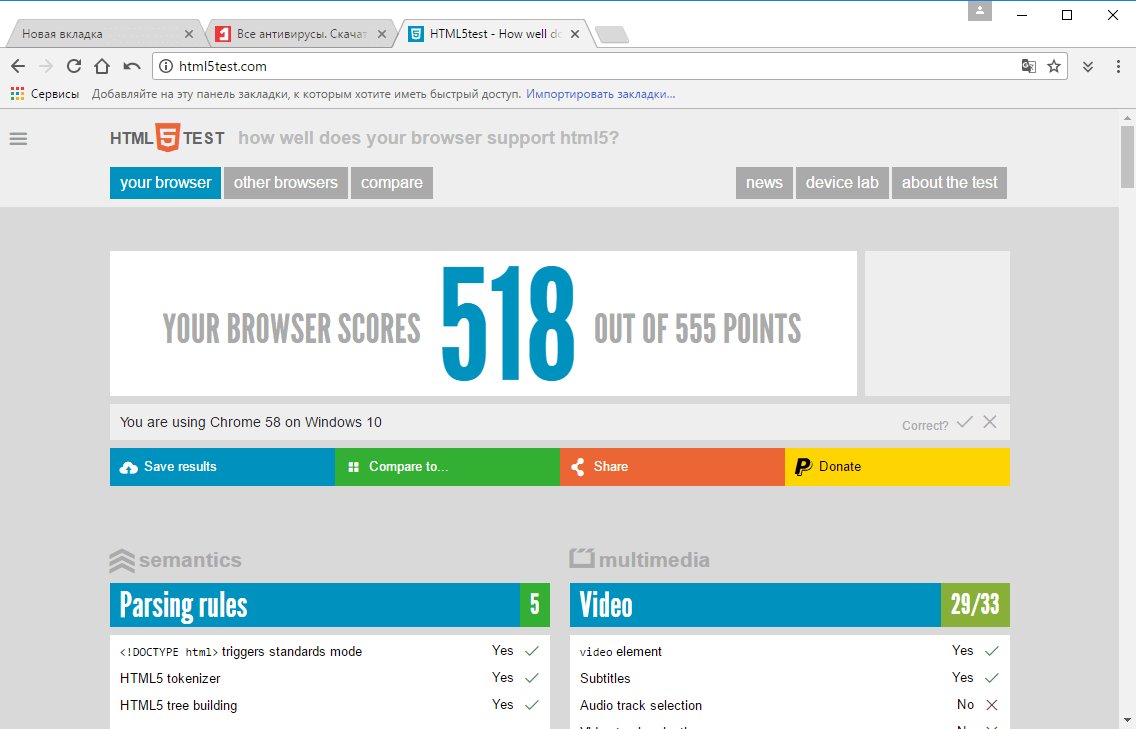Viewport: 1136px width, 729px height.
Task: Open the Сервисы apps grid icon
Action: 17,93
